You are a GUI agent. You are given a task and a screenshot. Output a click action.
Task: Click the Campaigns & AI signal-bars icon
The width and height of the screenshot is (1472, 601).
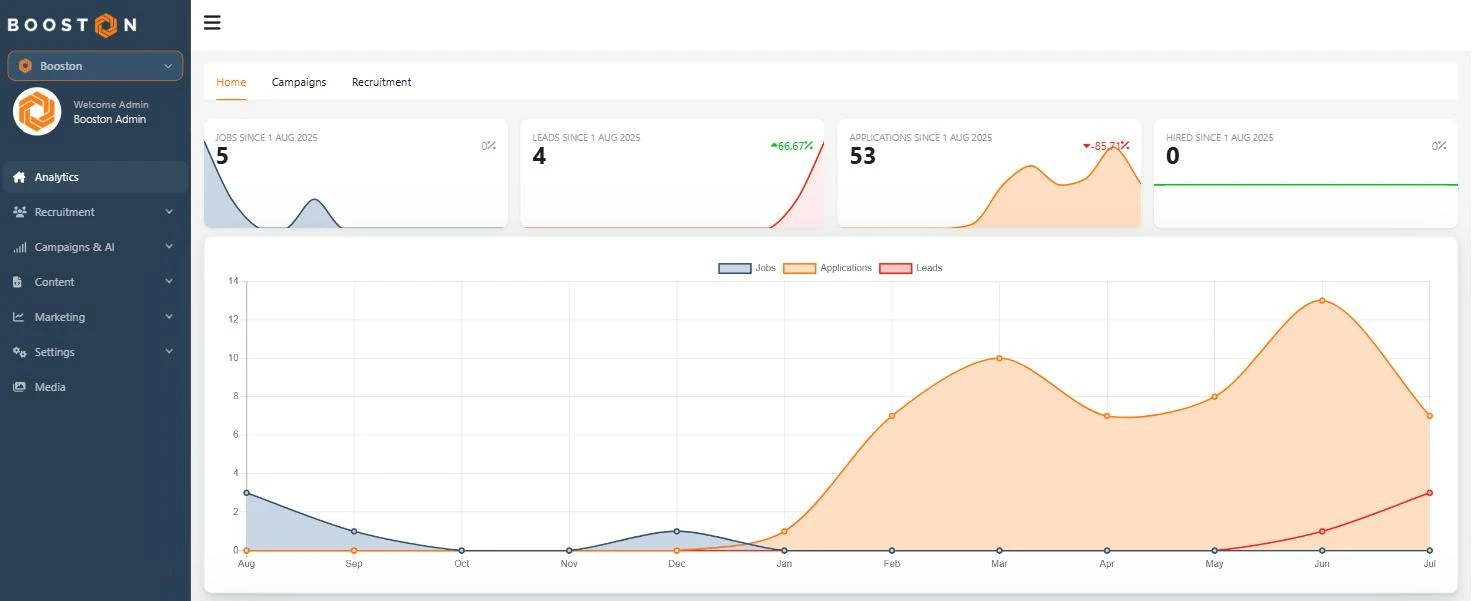coord(19,247)
